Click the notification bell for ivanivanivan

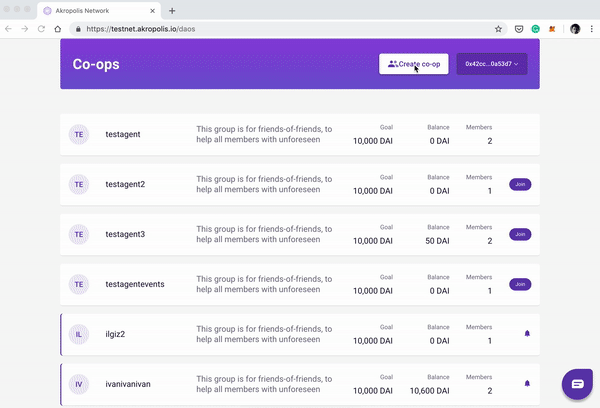(x=527, y=384)
